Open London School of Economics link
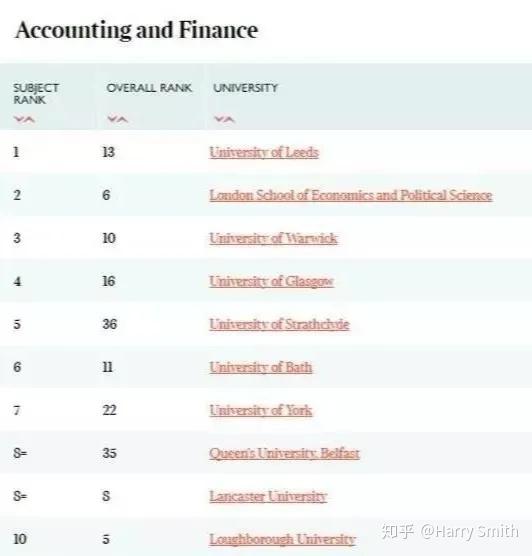532x556 pixels. [351, 195]
